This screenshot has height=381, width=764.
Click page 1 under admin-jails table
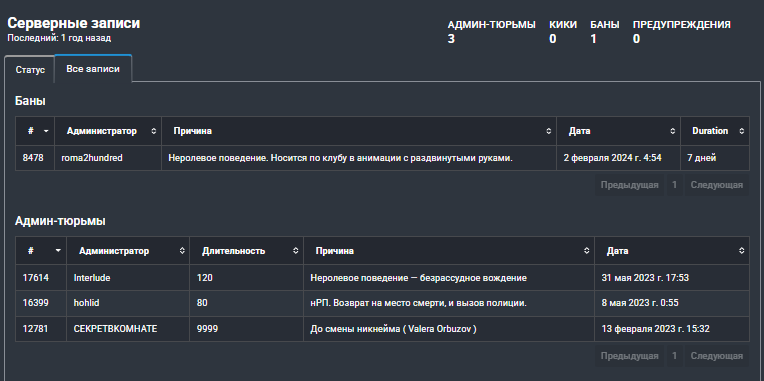coord(674,356)
